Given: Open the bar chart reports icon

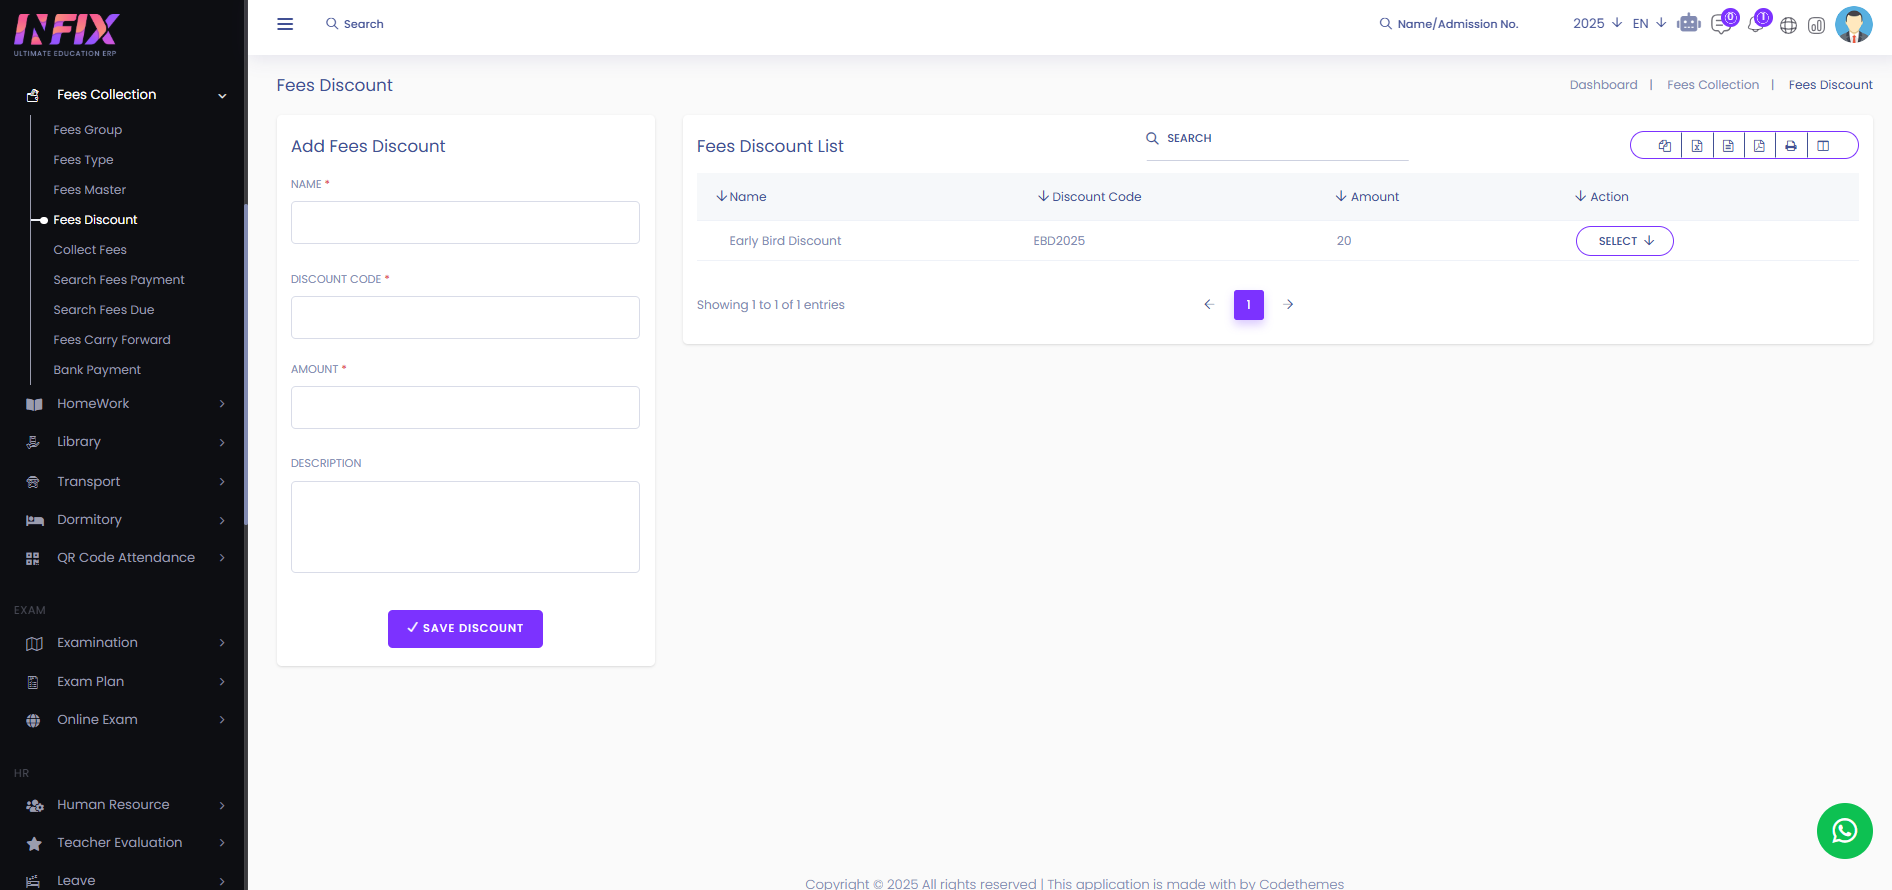Looking at the screenshot, I should click(1817, 25).
